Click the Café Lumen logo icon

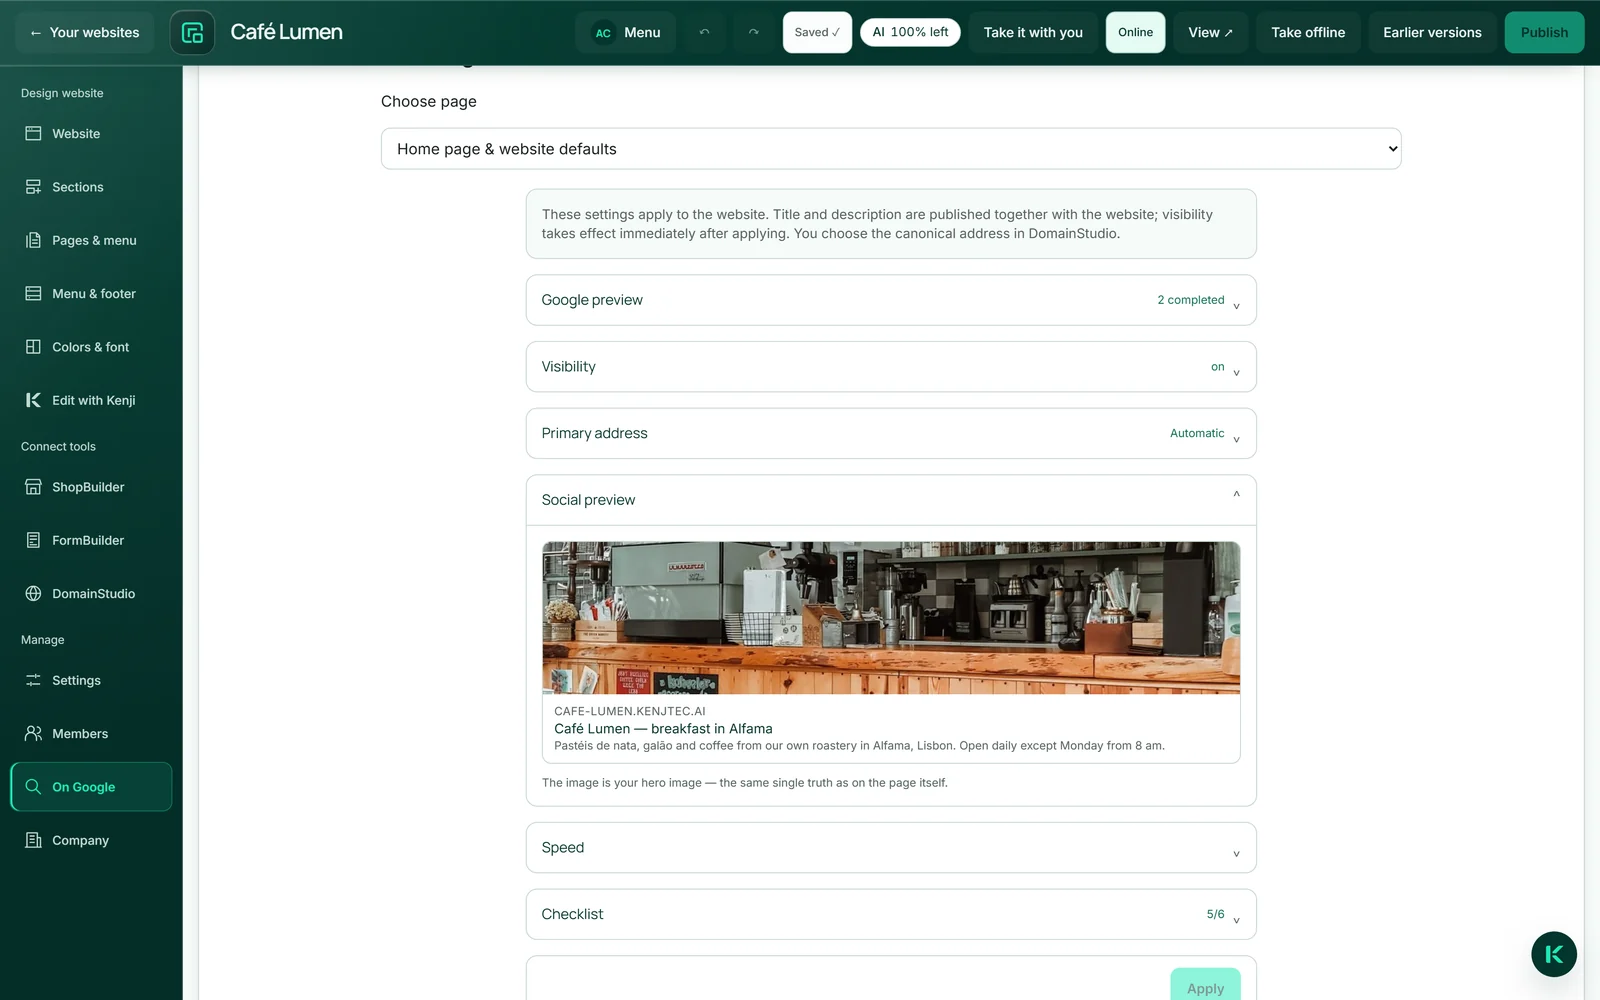[x=192, y=32]
